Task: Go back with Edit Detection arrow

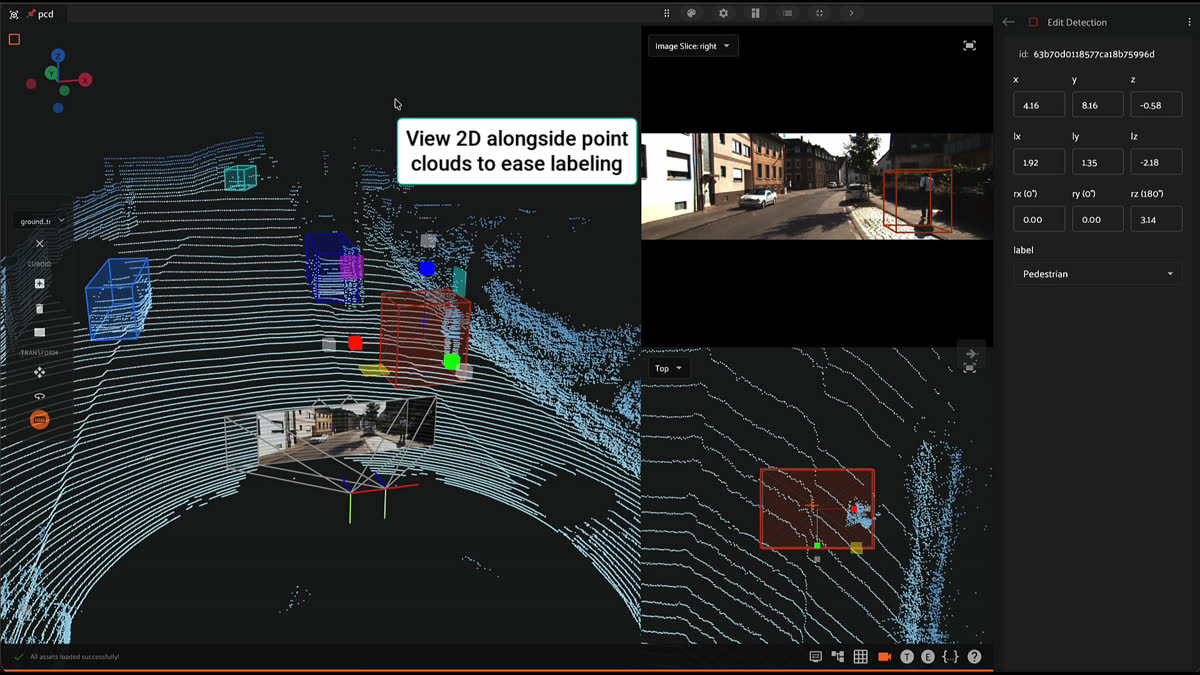Action: 1009,22
